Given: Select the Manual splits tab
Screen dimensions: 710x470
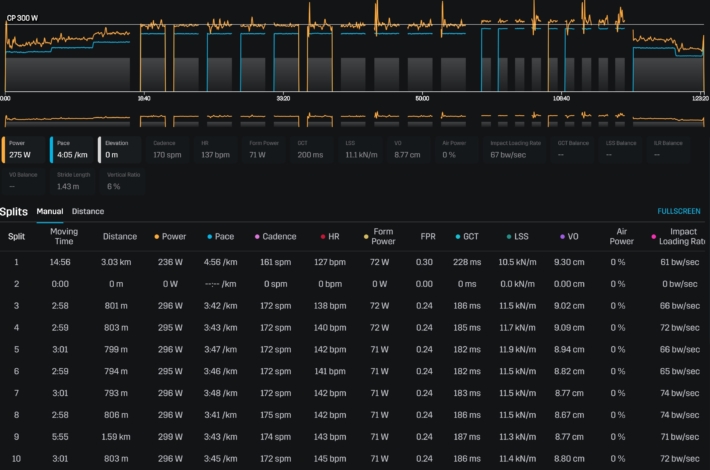Looking at the screenshot, I should pyautogui.click(x=50, y=212).
